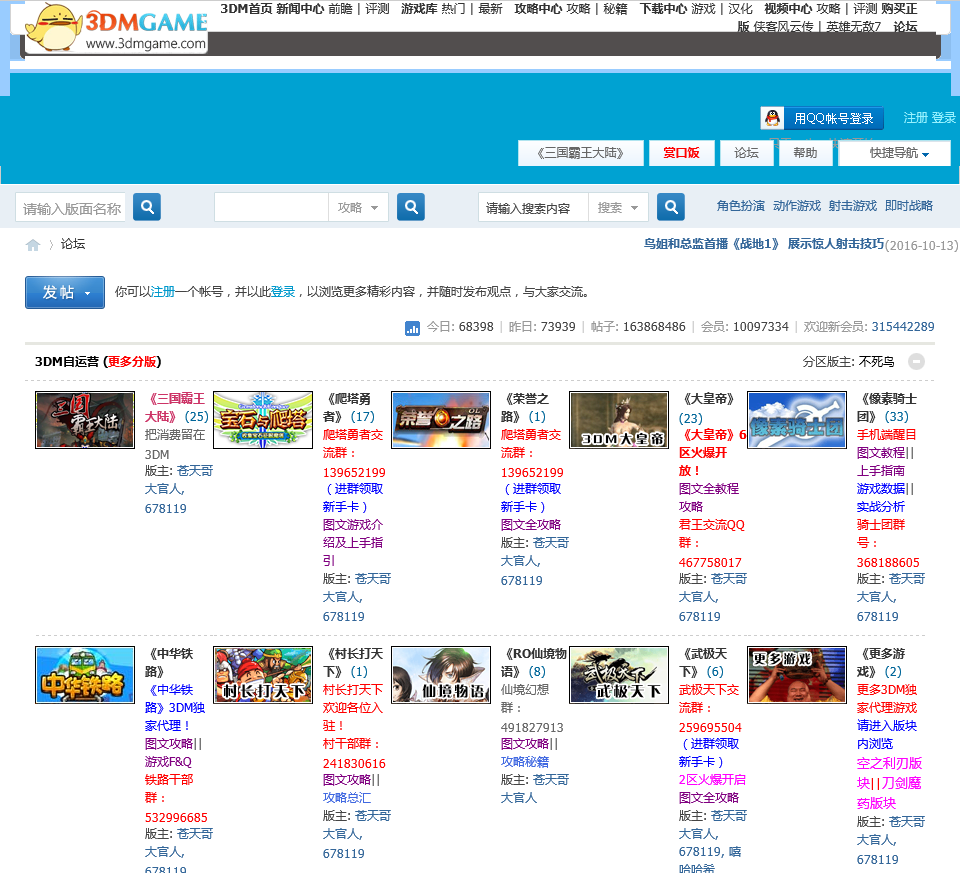
Task: Open the forum statistics chart icon
Action: pos(412,328)
